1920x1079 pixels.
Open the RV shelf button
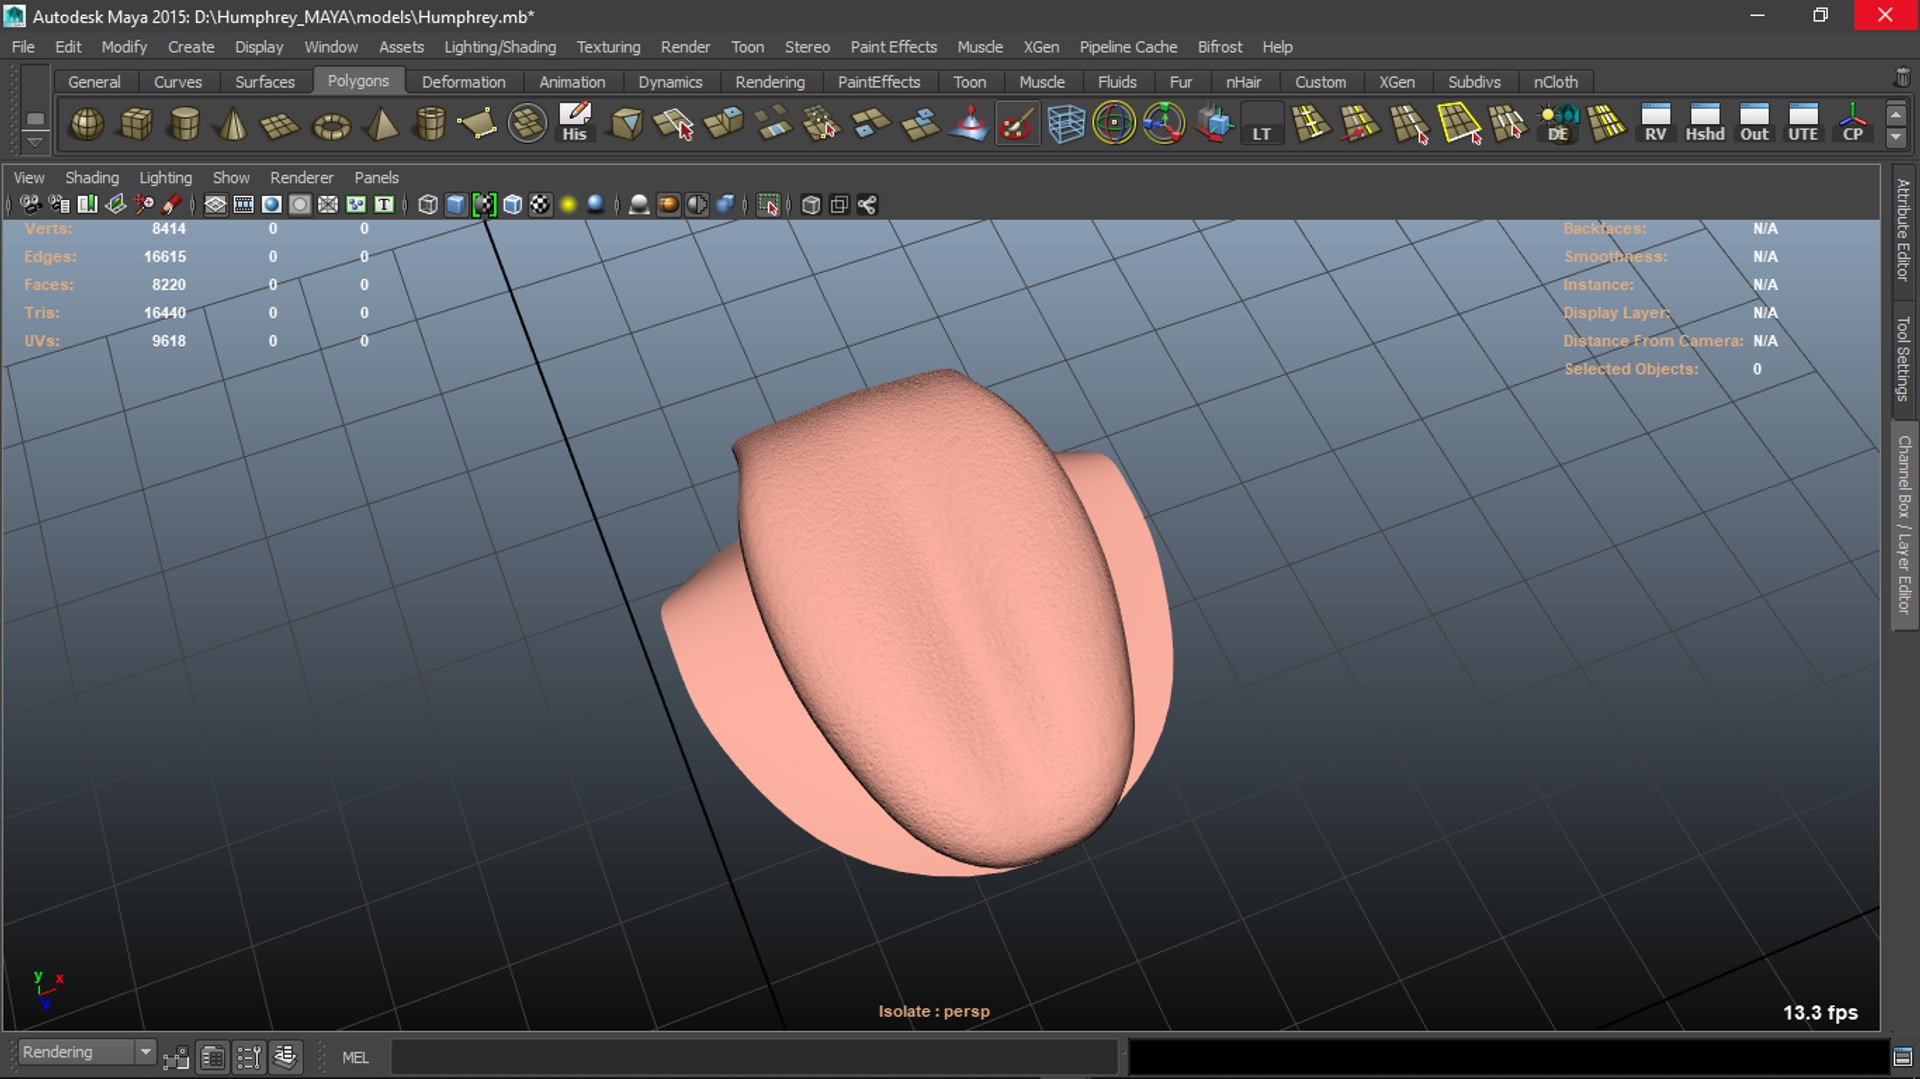[x=1656, y=124]
